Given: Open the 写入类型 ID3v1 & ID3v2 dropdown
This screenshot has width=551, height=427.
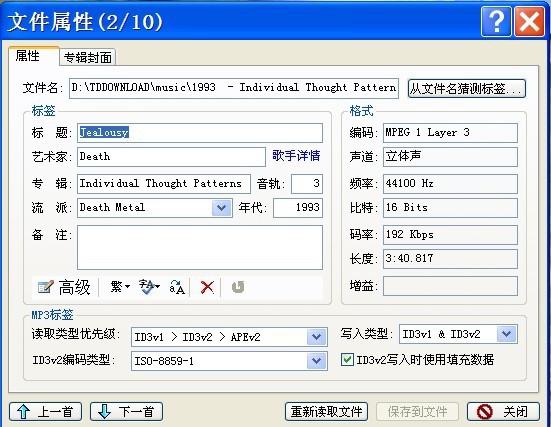Looking at the screenshot, I should click(506, 334).
